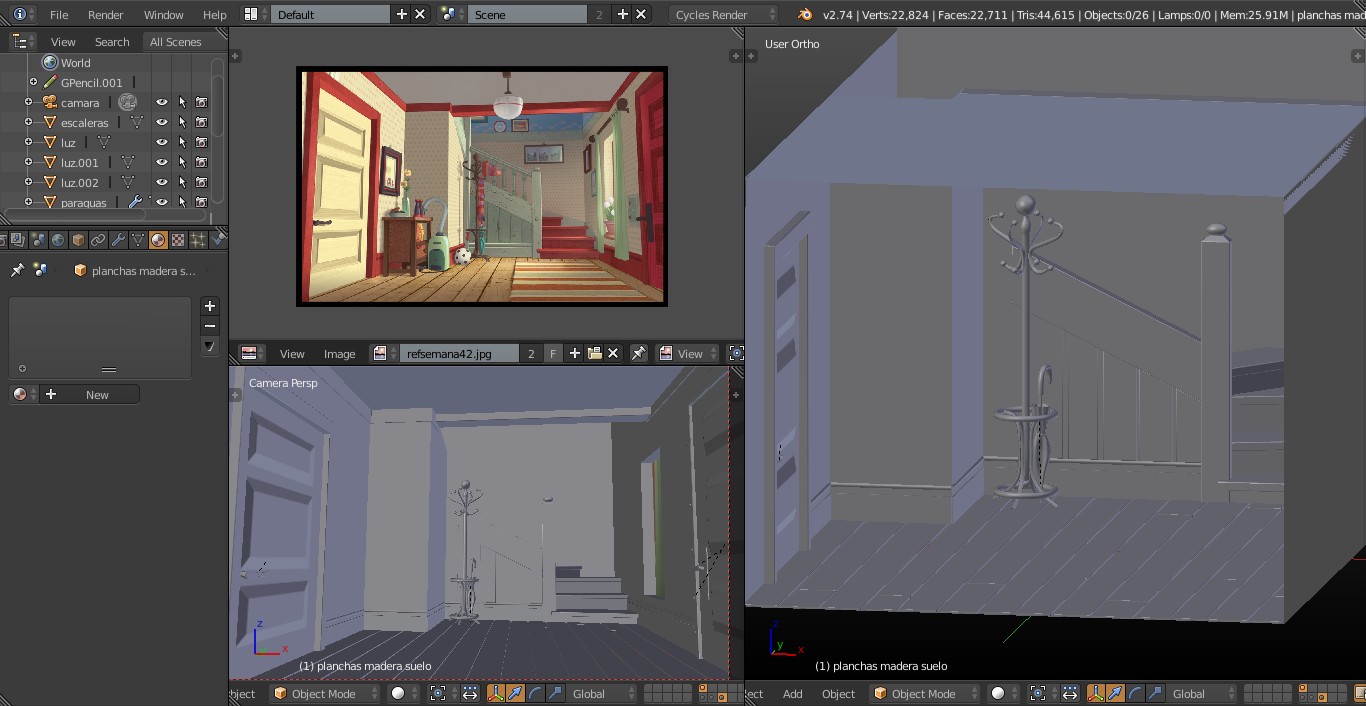
Task: Delete the current Scene with X icon
Action: point(641,14)
